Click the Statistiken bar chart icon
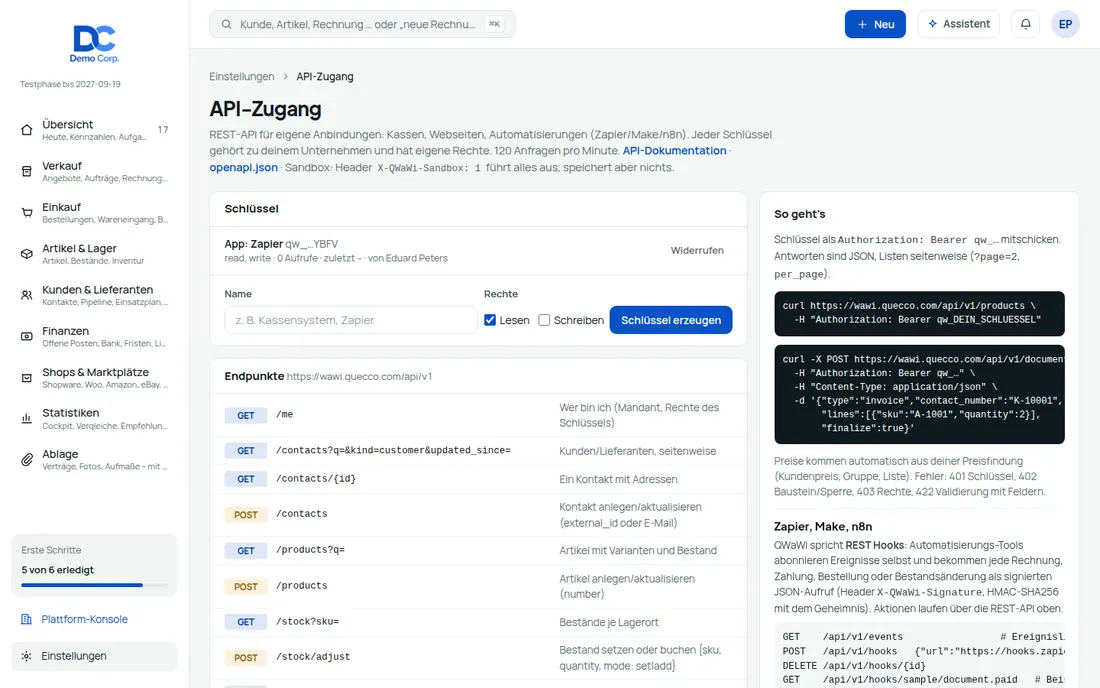1100x688 pixels. [x=27, y=419]
